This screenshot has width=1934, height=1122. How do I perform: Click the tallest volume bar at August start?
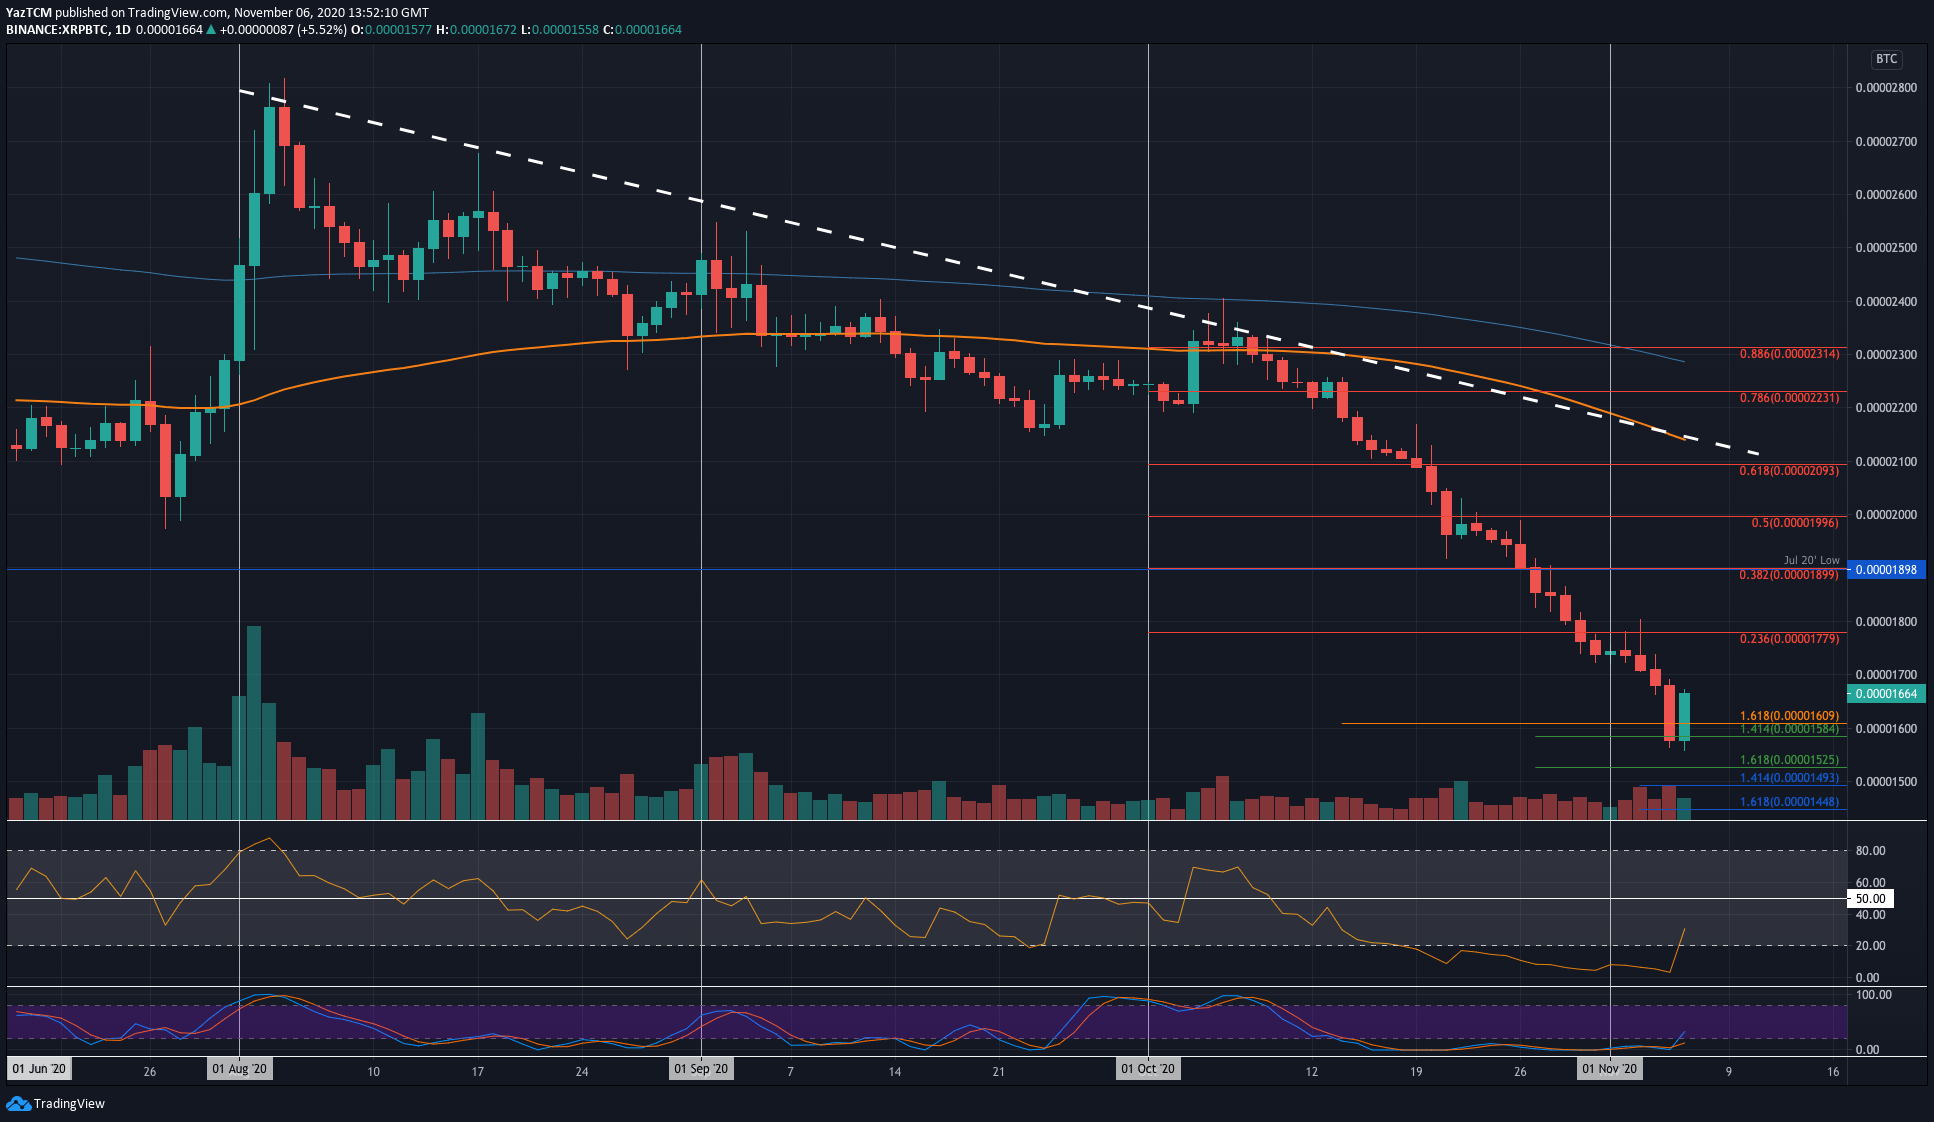point(254,723)
